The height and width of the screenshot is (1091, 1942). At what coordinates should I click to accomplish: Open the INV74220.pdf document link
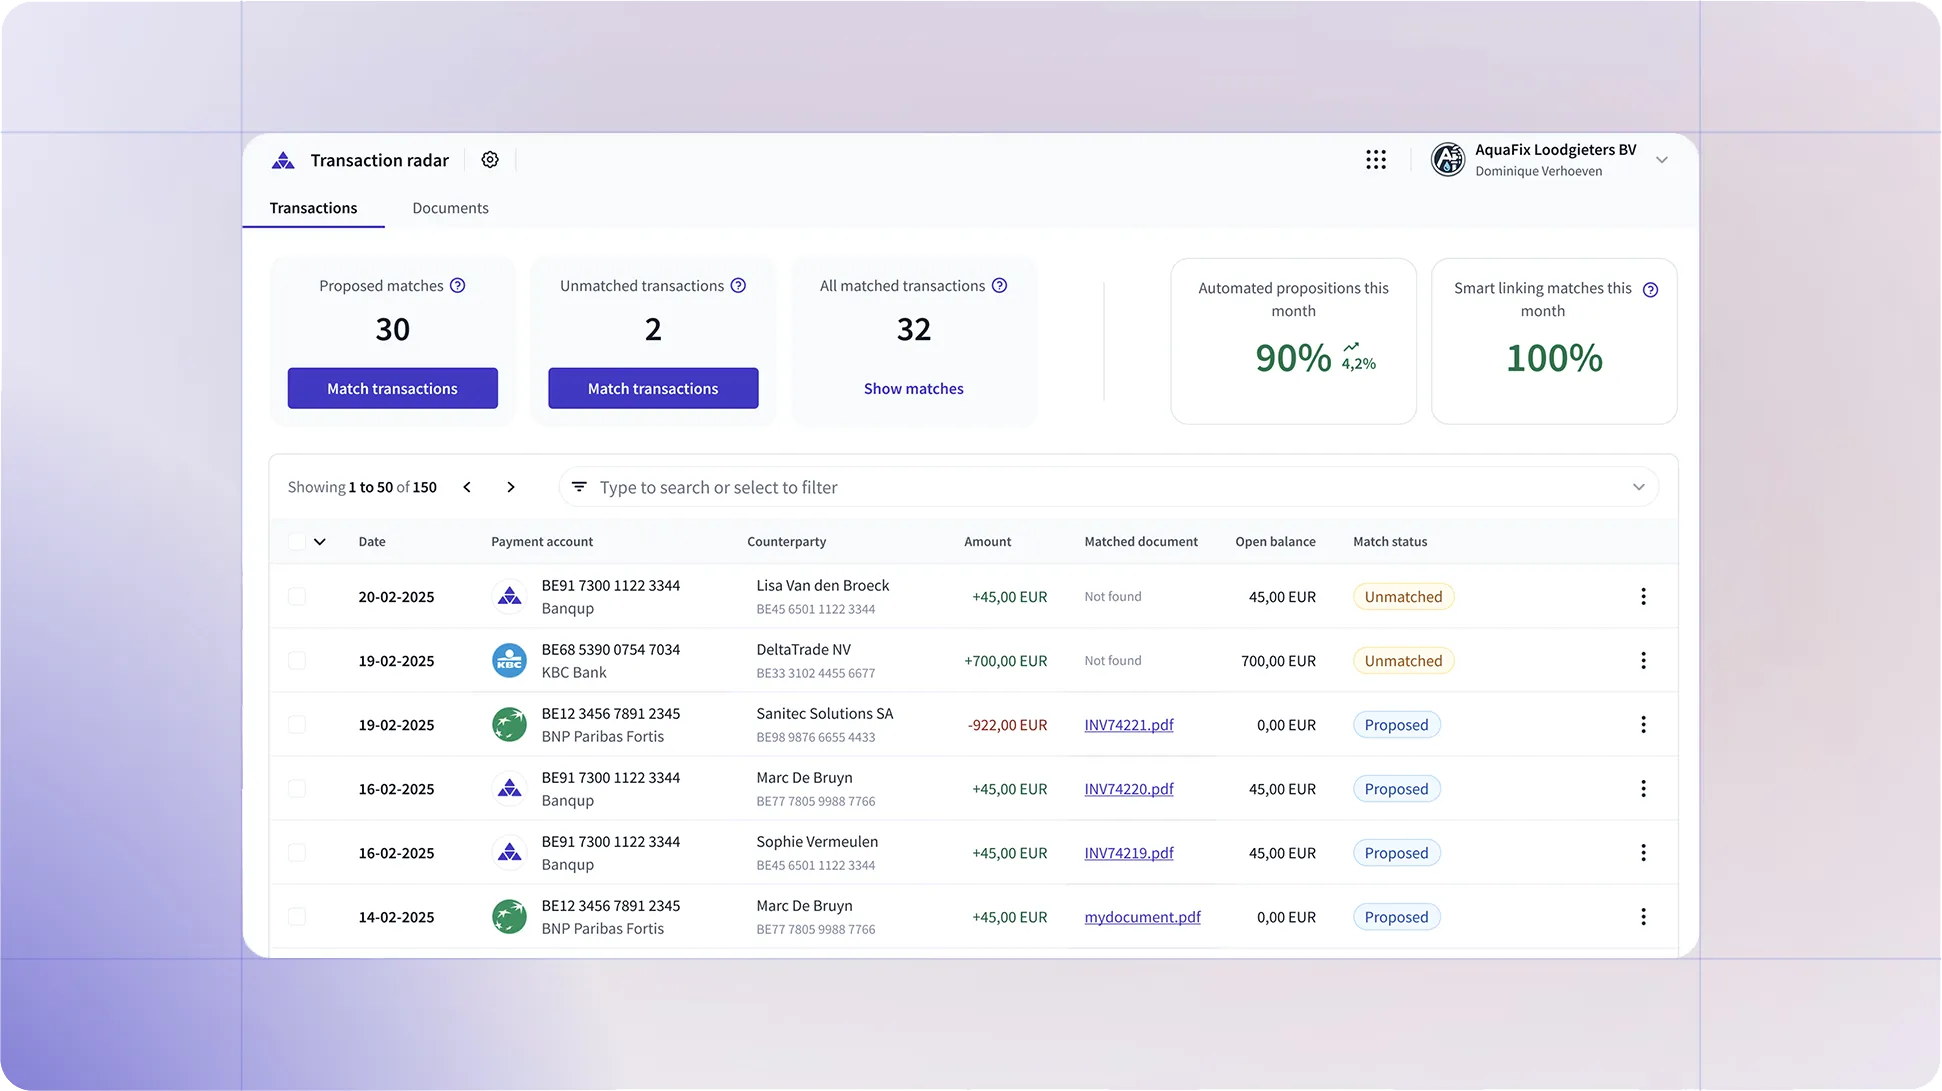1129,789
